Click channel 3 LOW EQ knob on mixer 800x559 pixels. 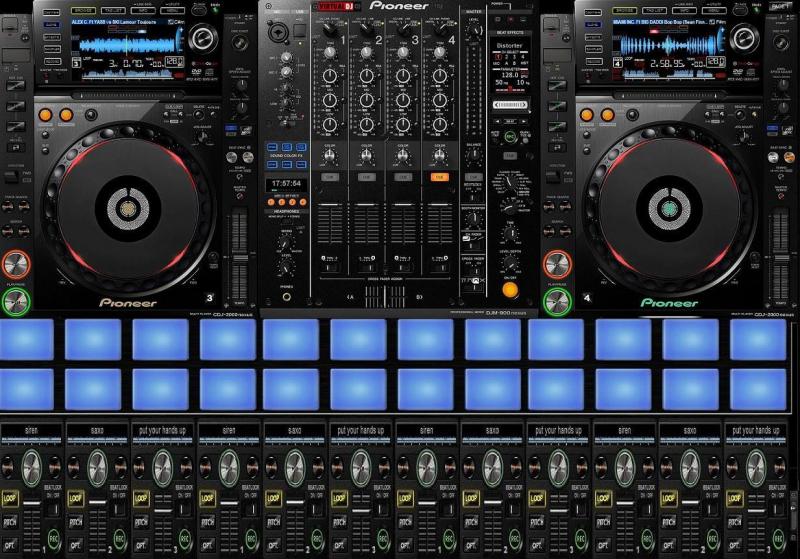[x=403, y=124]
